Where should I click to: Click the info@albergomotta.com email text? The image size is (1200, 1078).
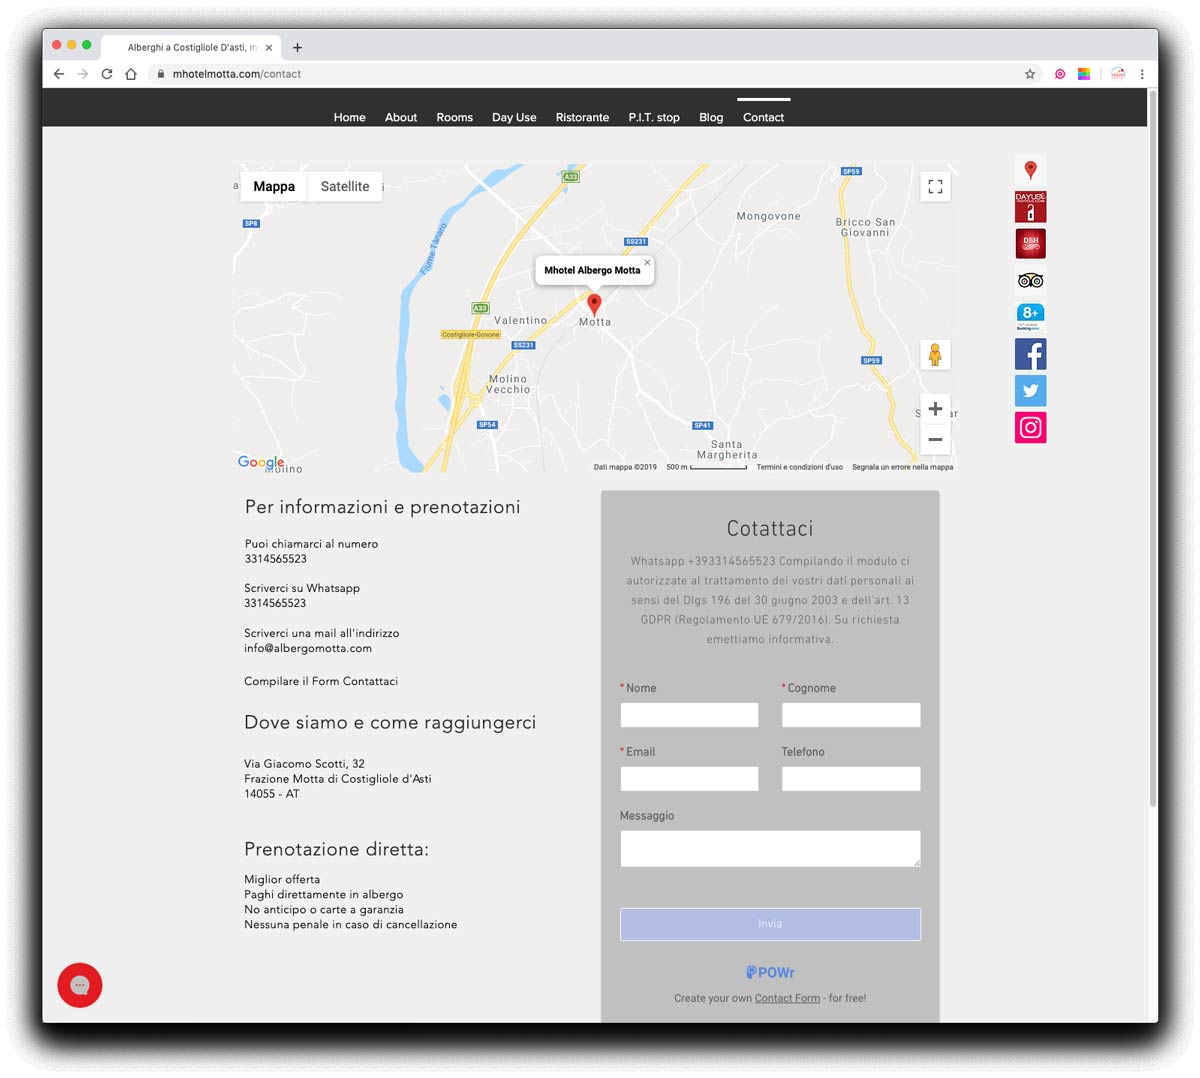[308, 648]
